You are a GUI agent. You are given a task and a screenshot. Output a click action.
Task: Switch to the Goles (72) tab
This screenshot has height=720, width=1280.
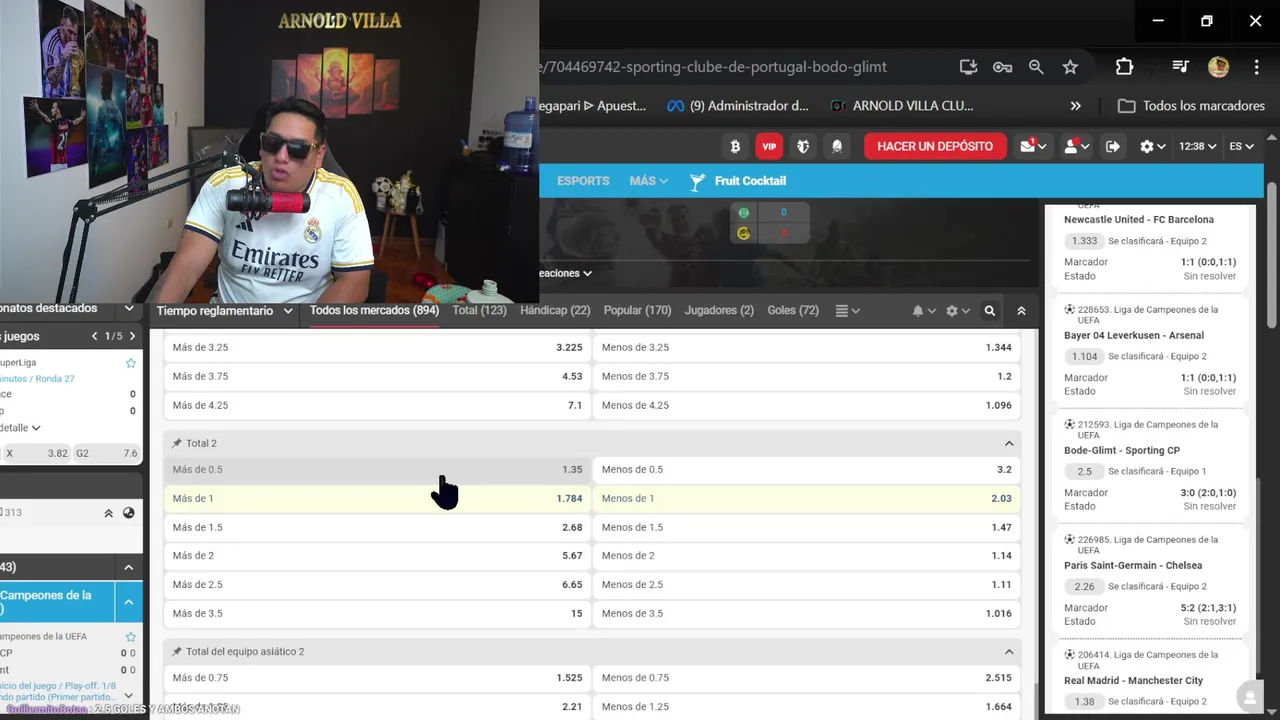[x=793, y=311]
